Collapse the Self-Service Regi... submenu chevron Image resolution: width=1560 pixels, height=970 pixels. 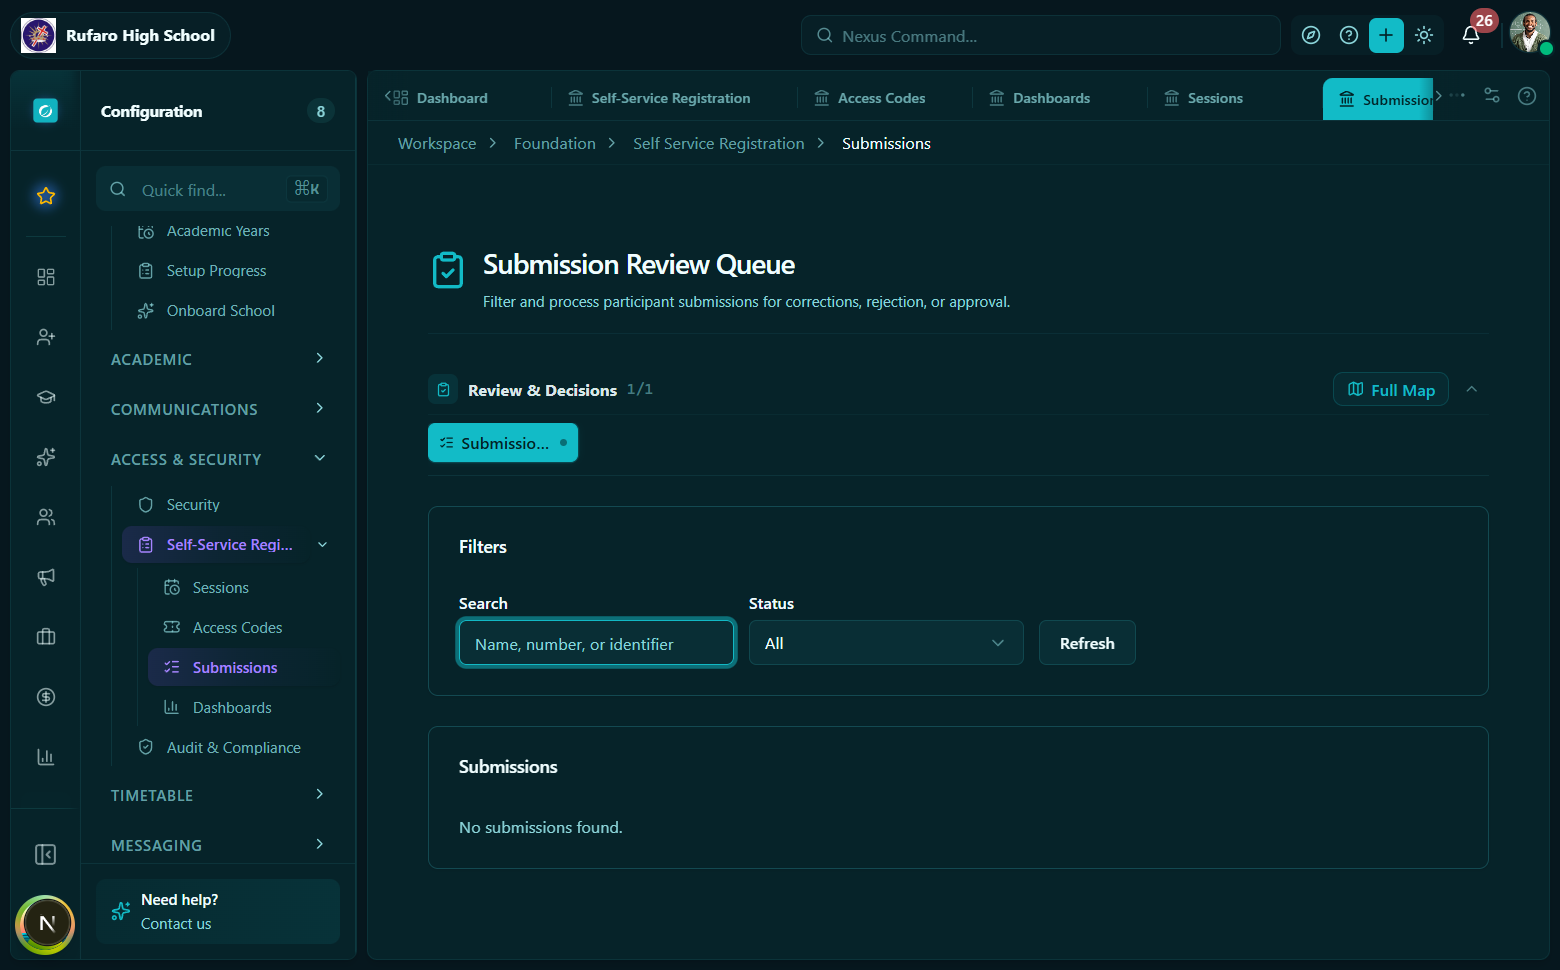pos(322,545)
